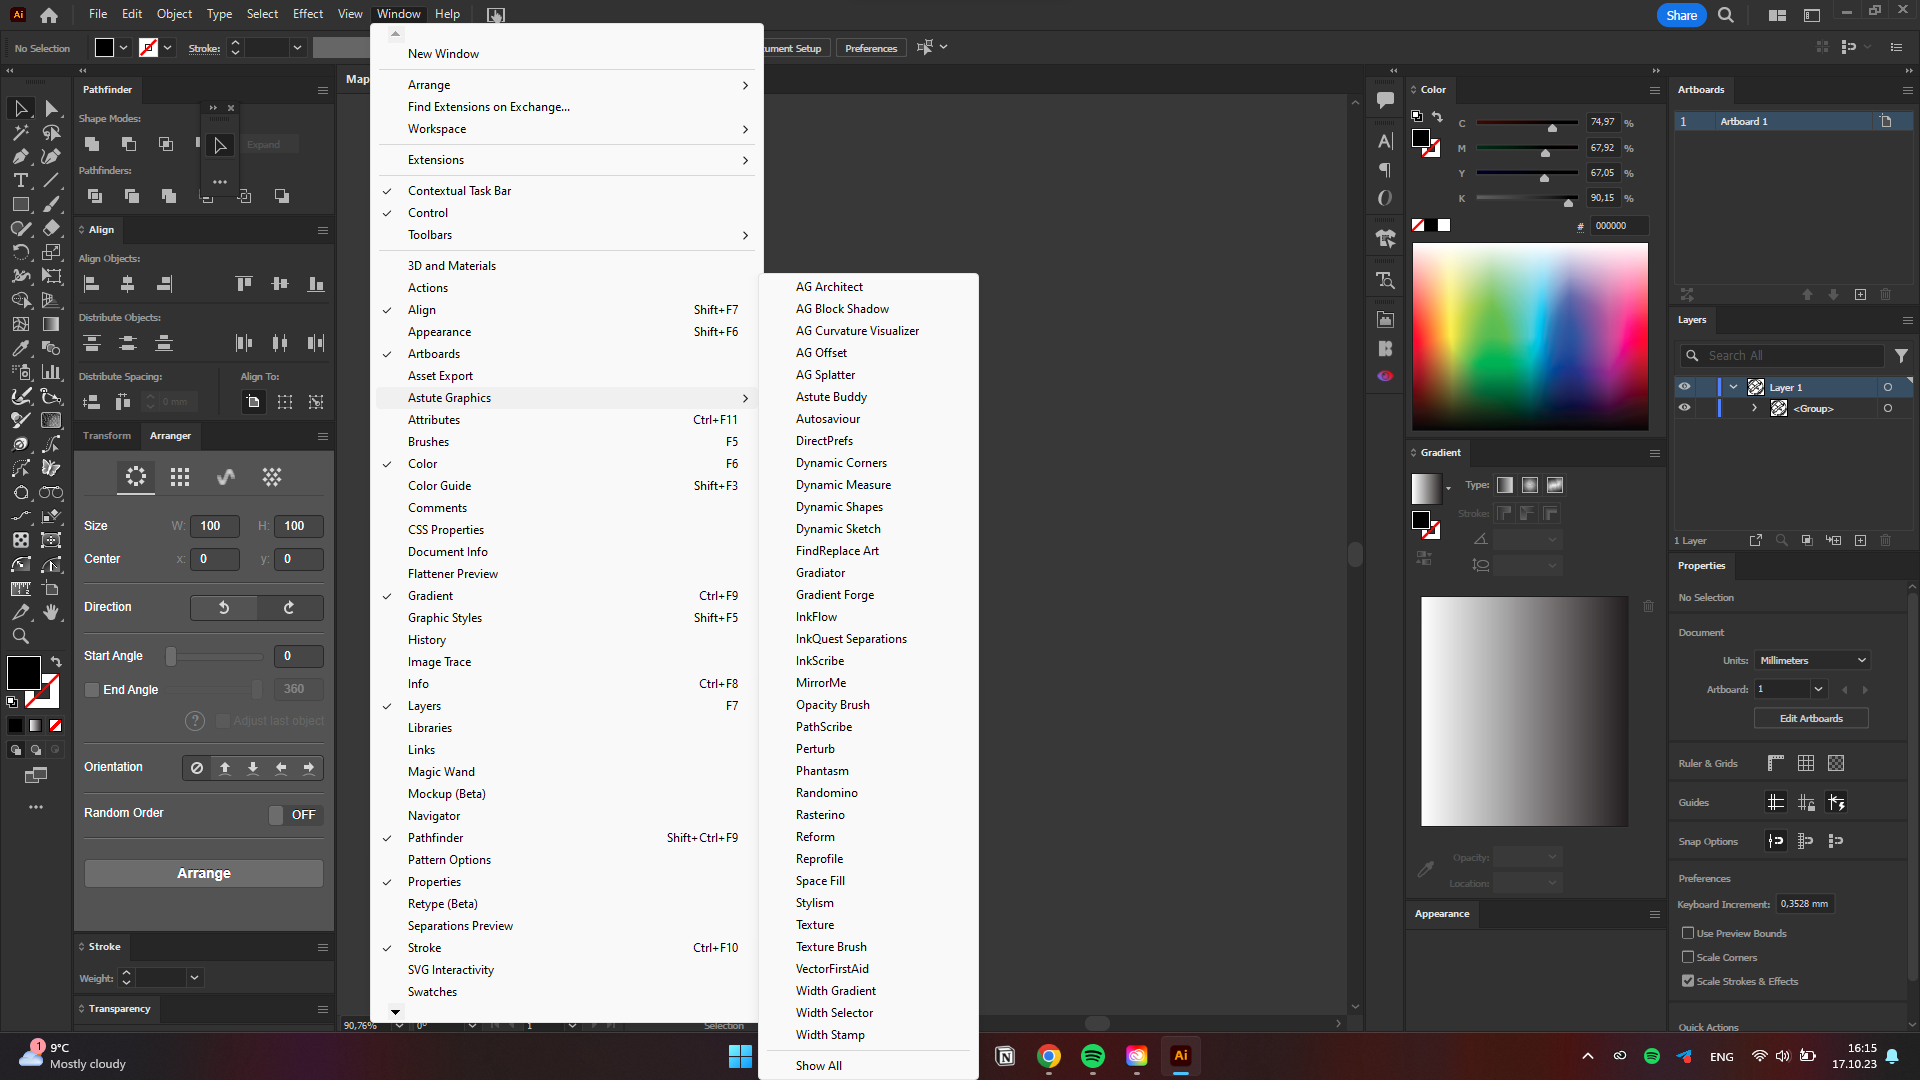Select the Type tool

21,180
